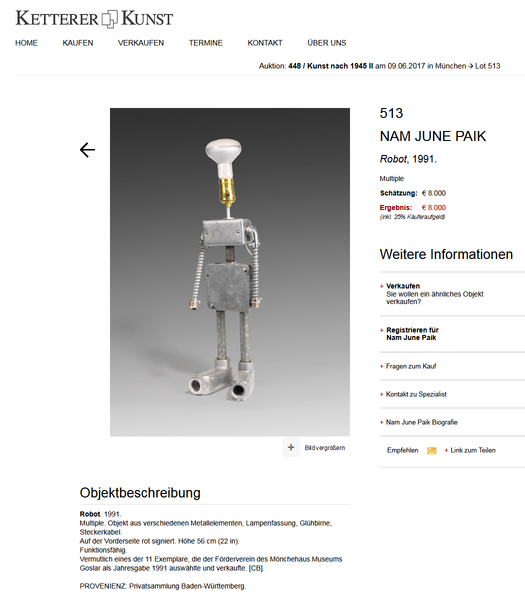Go to TERMINE in the navigation
Screen dimensions: 525x600
205,43
